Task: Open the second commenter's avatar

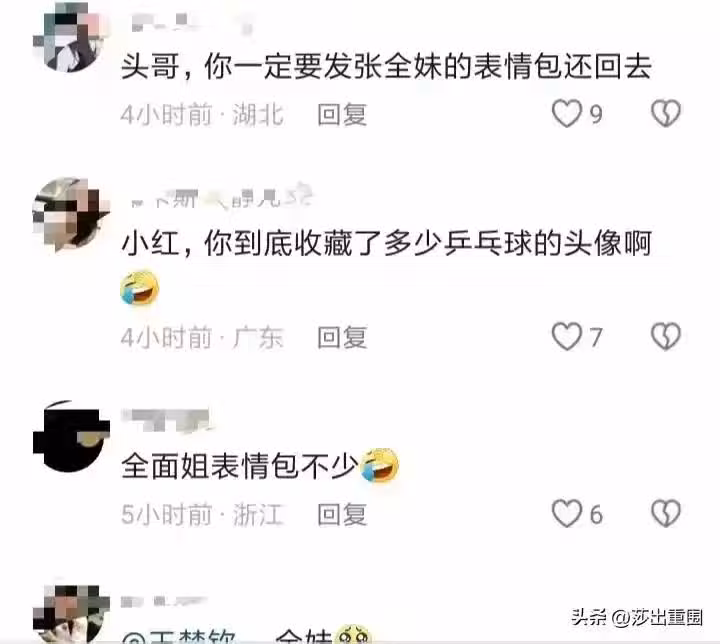Action: click(x=71, y=215)
